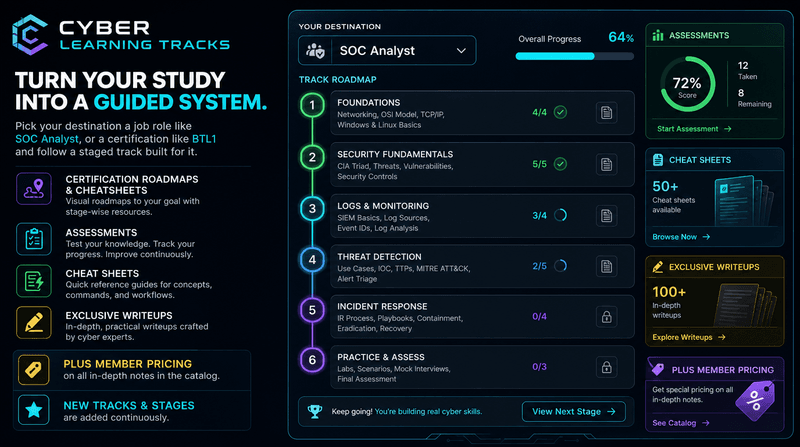
Task: Click the SOC Analyst link in description
Action: [x=47, y=139]
